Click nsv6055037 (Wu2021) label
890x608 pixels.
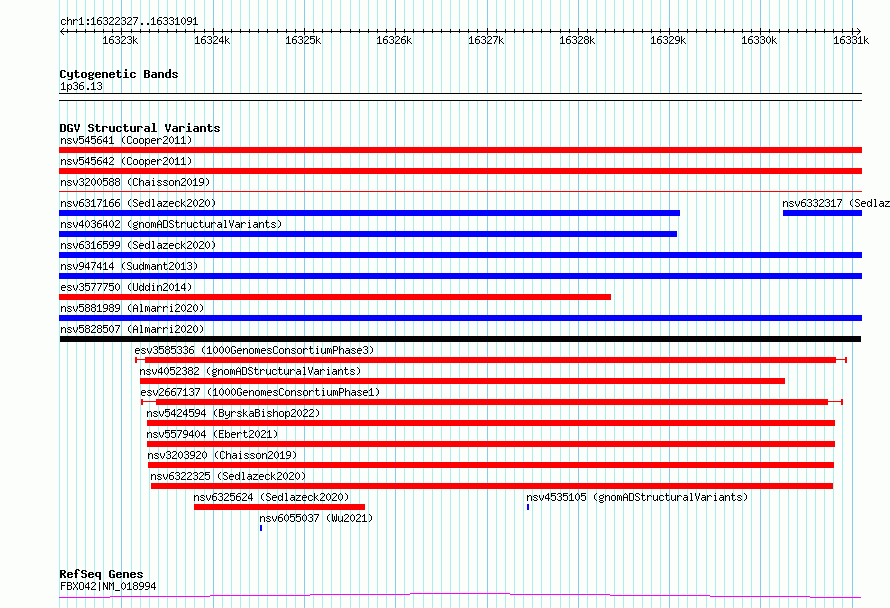[x=316, y=518]
